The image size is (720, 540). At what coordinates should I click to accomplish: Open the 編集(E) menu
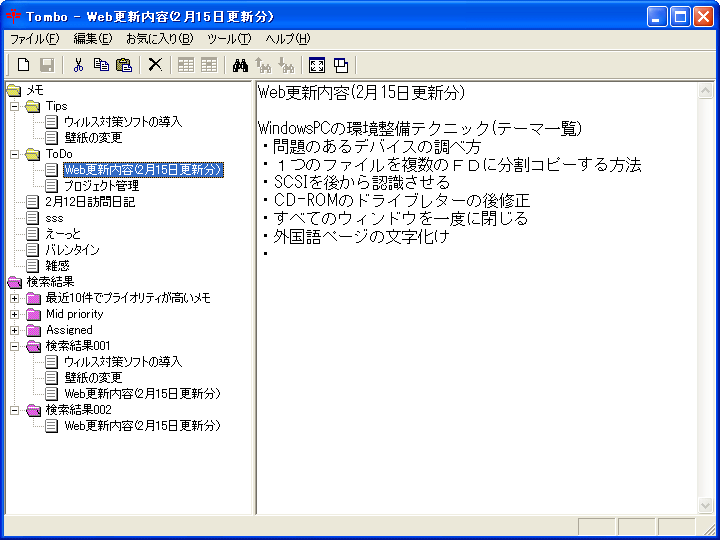click(x=93, y=39)
